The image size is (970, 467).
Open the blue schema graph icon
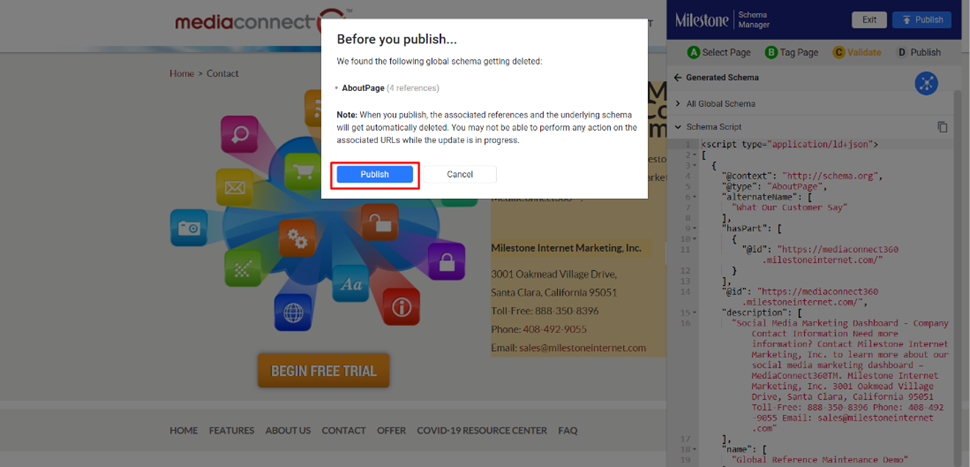click(x=927, y=84)
